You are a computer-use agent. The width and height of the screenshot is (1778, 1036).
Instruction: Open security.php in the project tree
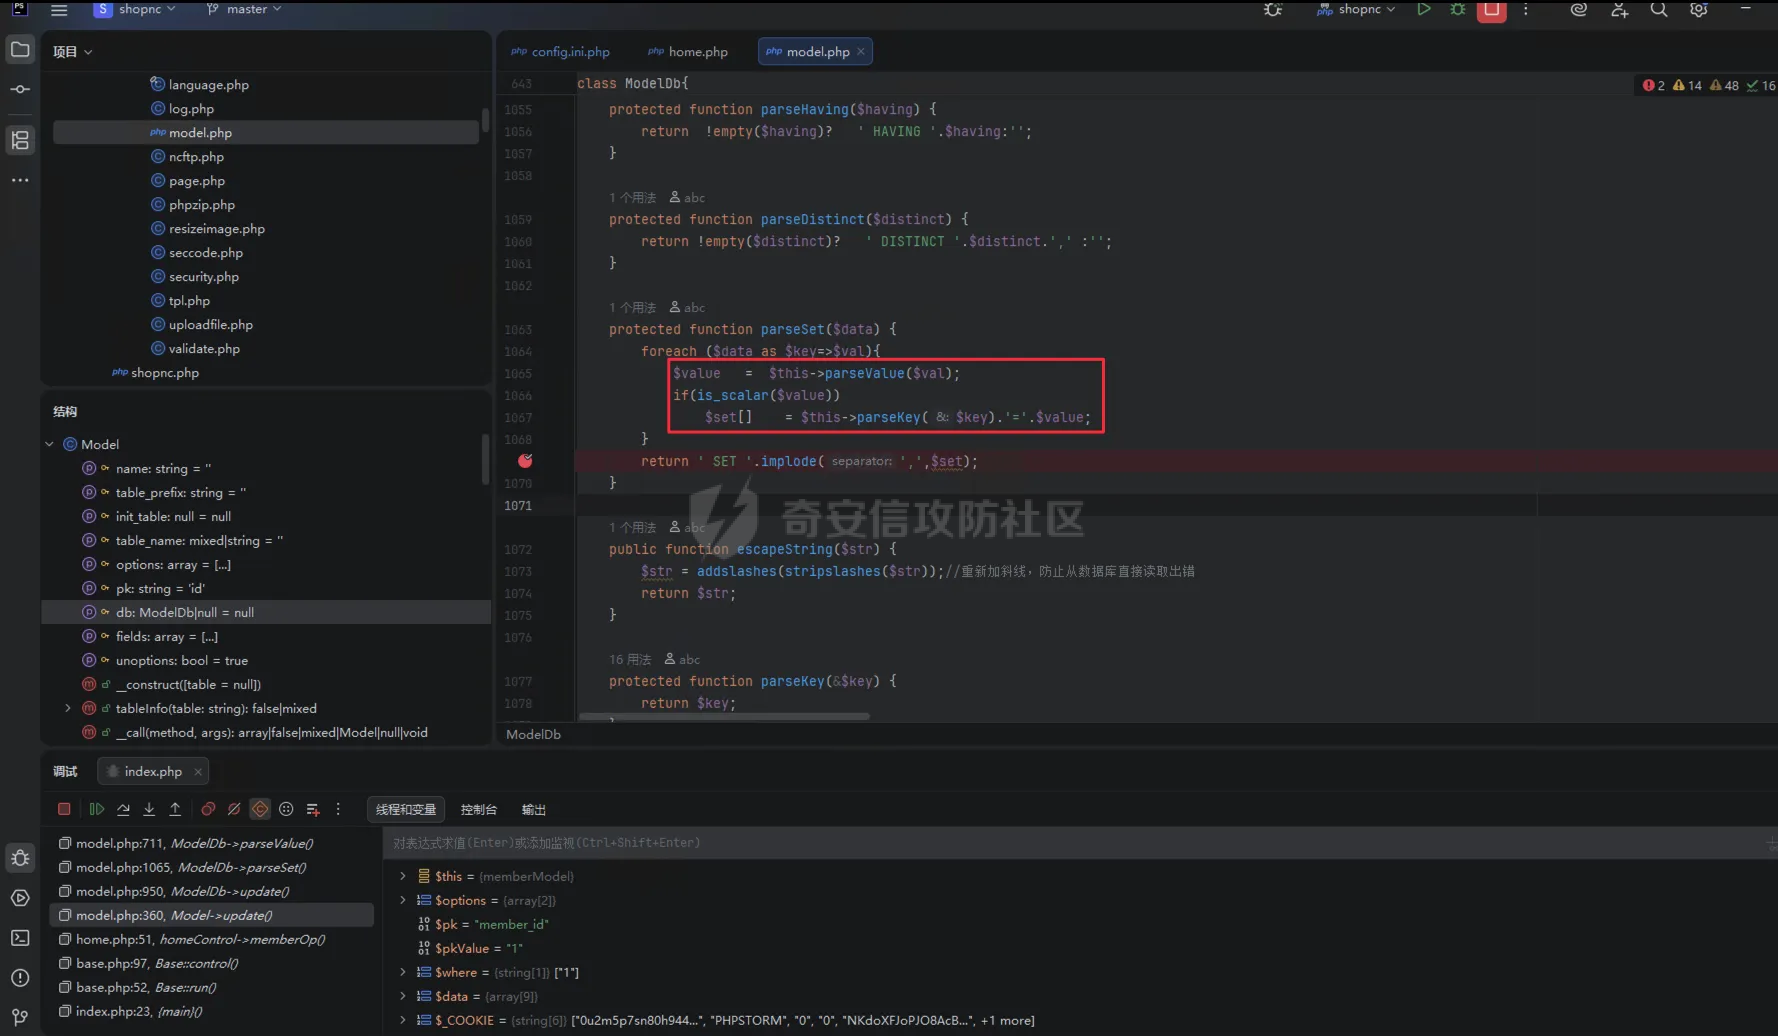(203, 277)
